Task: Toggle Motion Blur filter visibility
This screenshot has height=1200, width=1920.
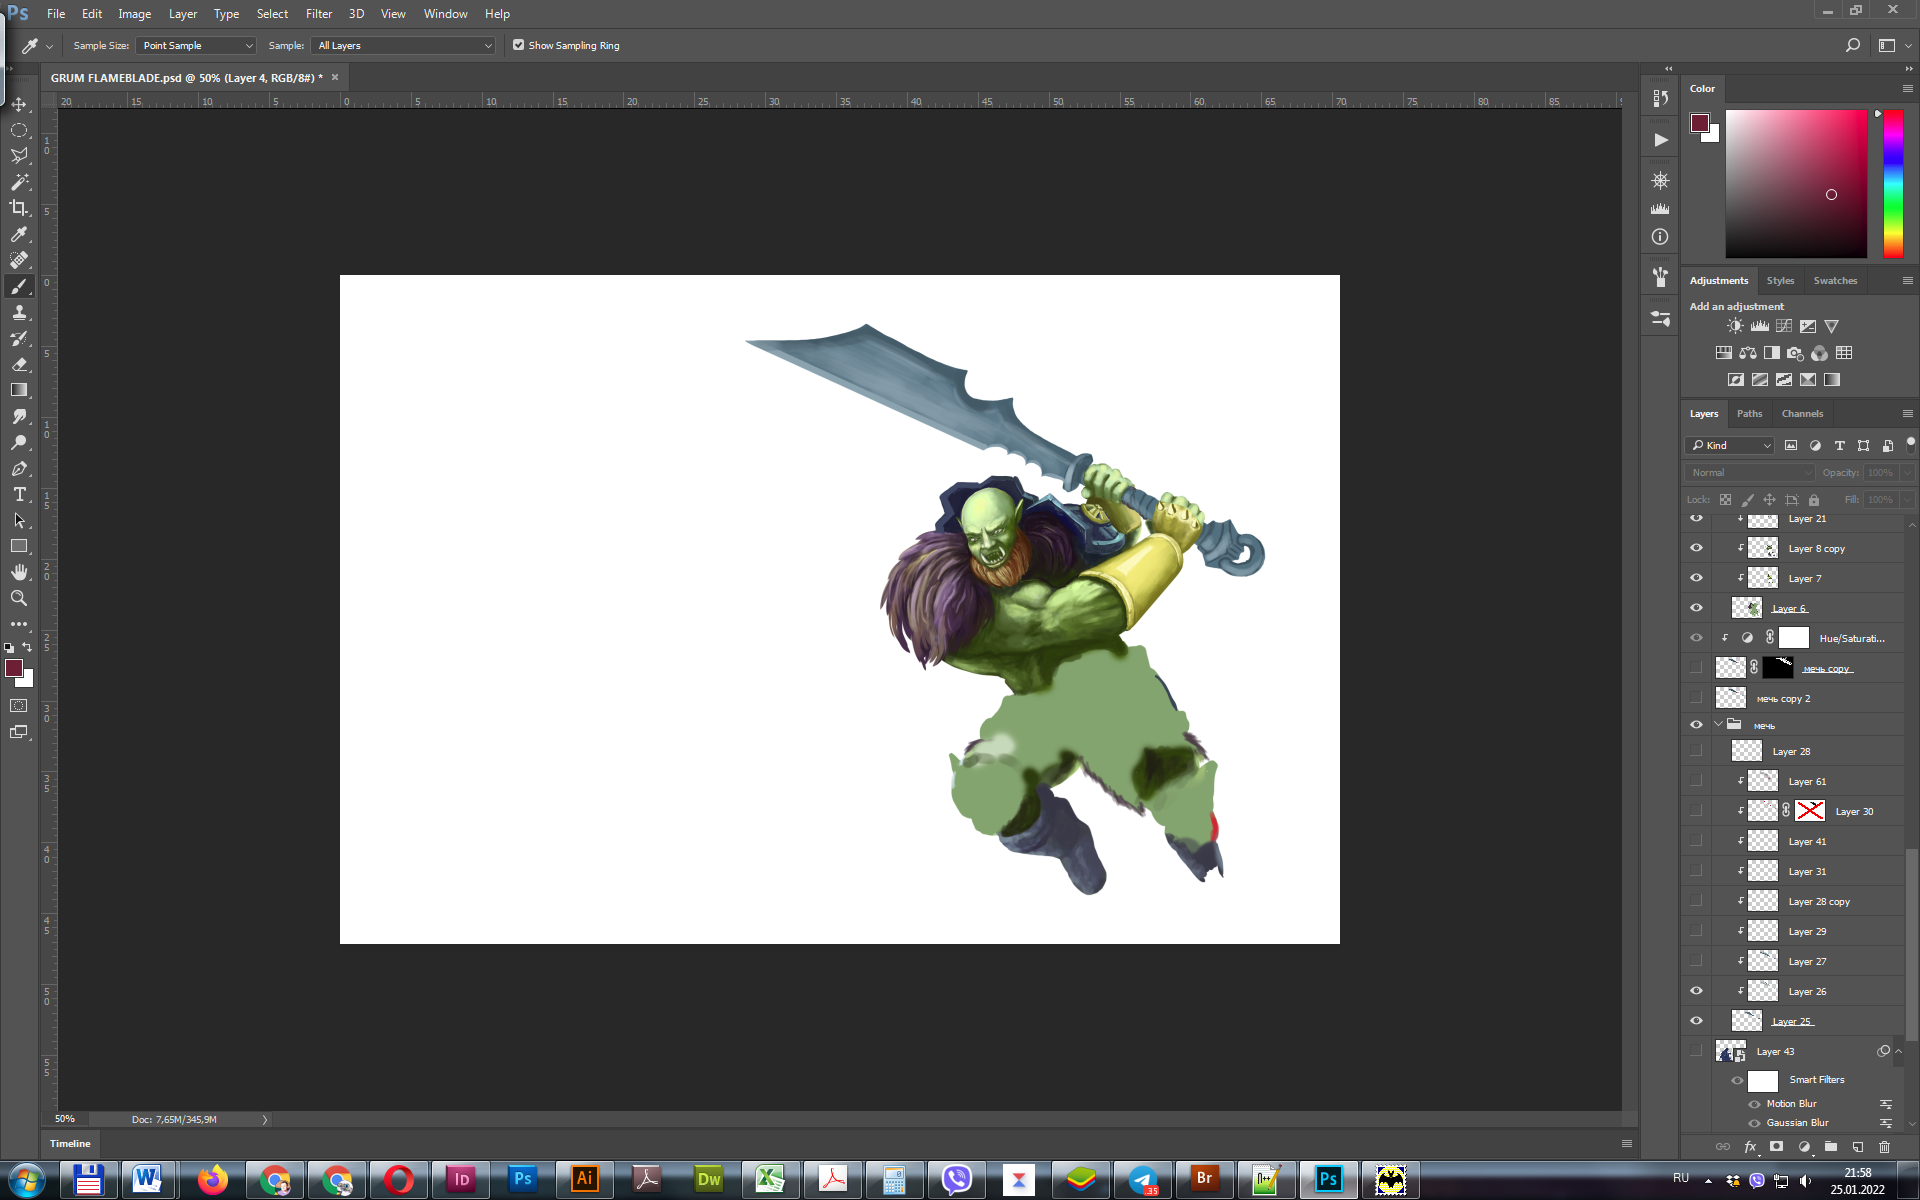Action: point(1754,1104)
